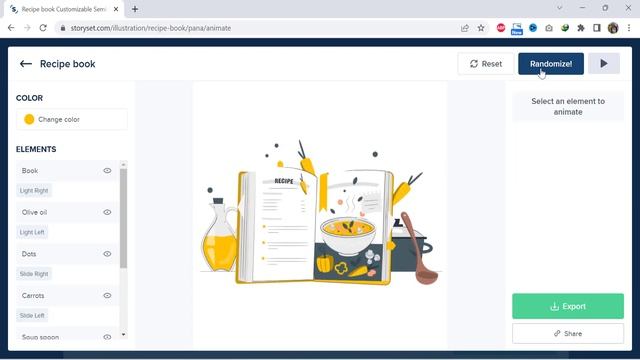Screen dimensions: 640x360
Task: Open the profile avatar menu
Action: pos(613,28)
